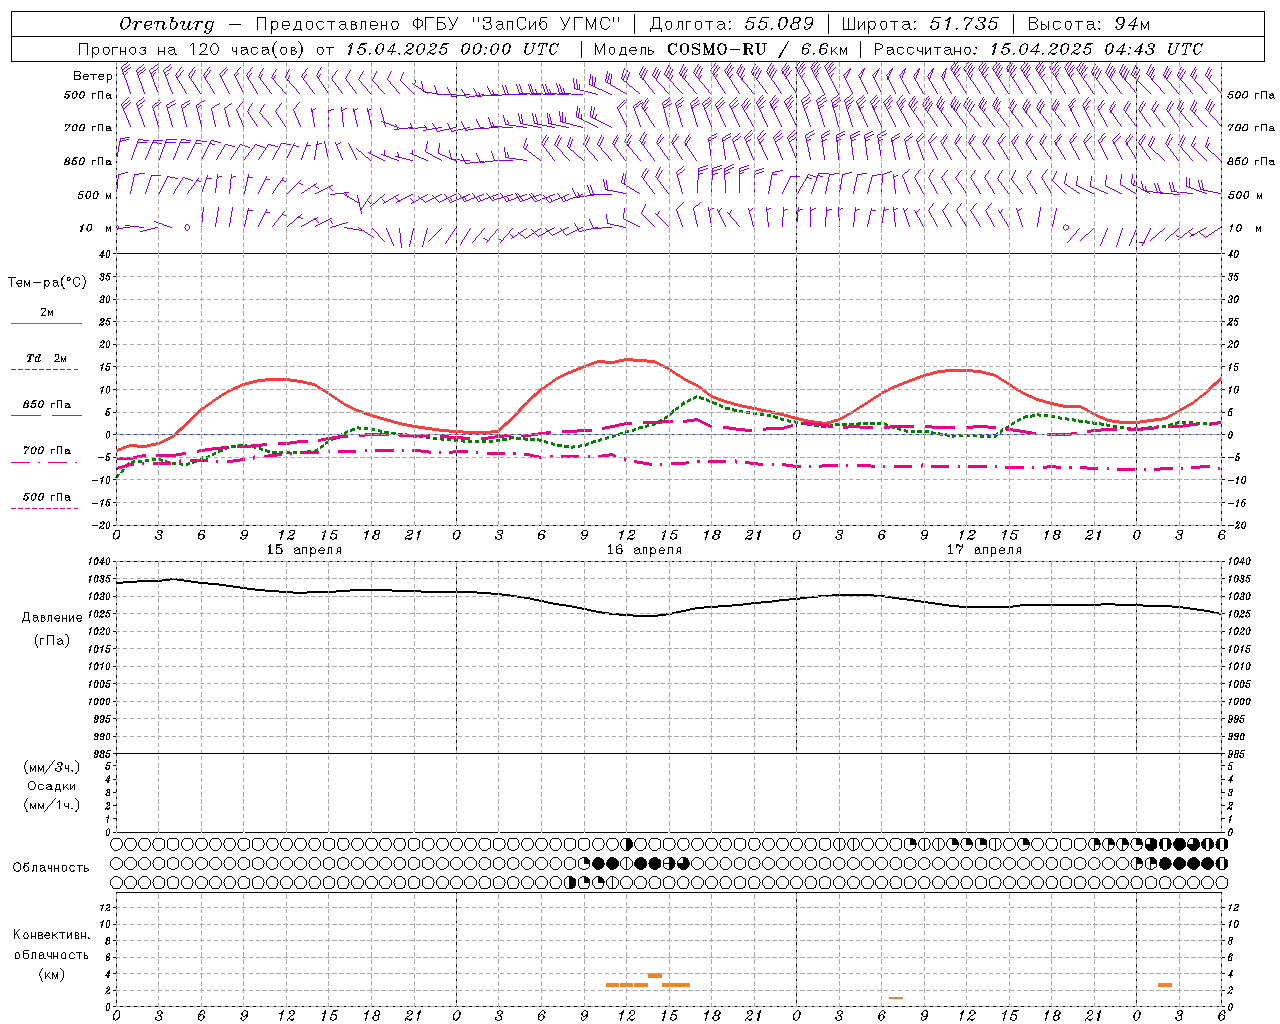Click the 17 апреля date label

tap(984, 550)
